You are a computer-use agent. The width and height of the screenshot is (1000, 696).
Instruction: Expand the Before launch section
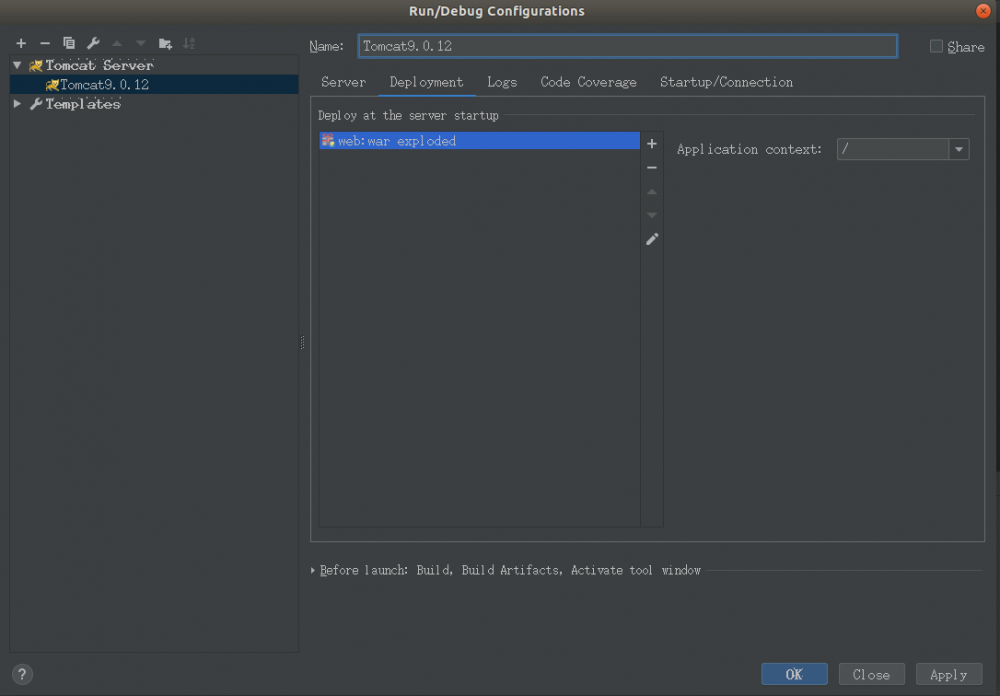[311, 570]
